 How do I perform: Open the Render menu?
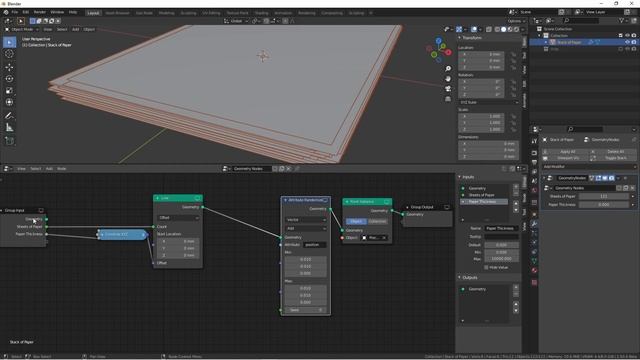pos(40,12)
